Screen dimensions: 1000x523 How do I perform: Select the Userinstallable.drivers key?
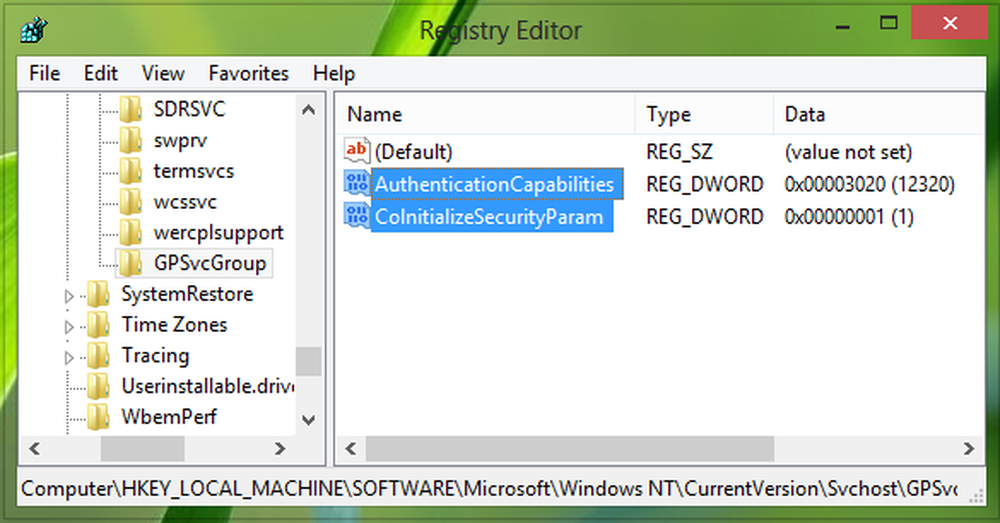[208, 386]
